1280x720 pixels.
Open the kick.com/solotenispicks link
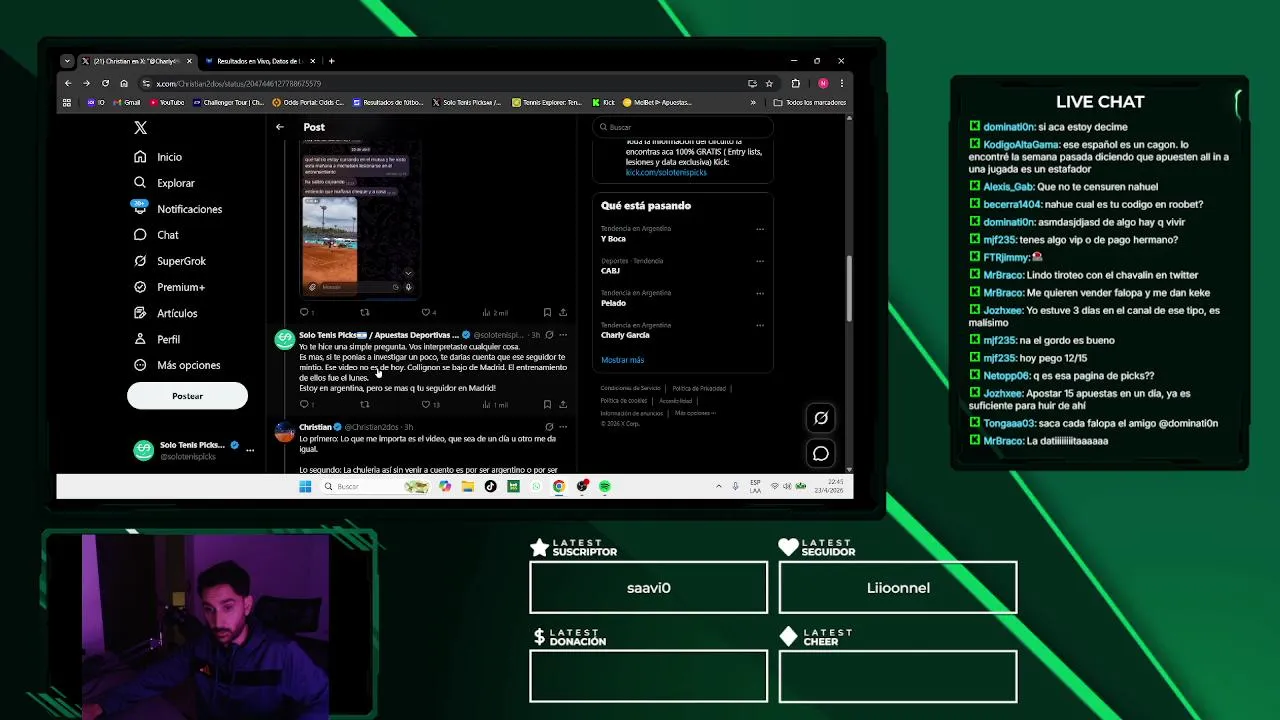[666, 172]
